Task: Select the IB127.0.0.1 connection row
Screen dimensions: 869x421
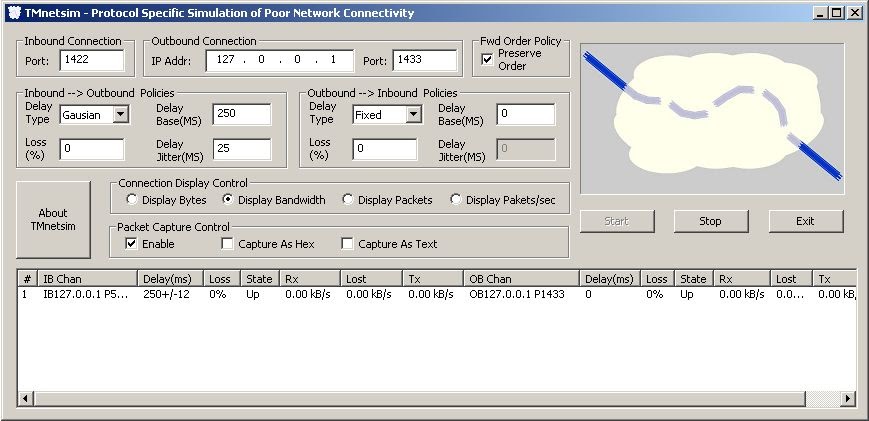Action: 437,294
